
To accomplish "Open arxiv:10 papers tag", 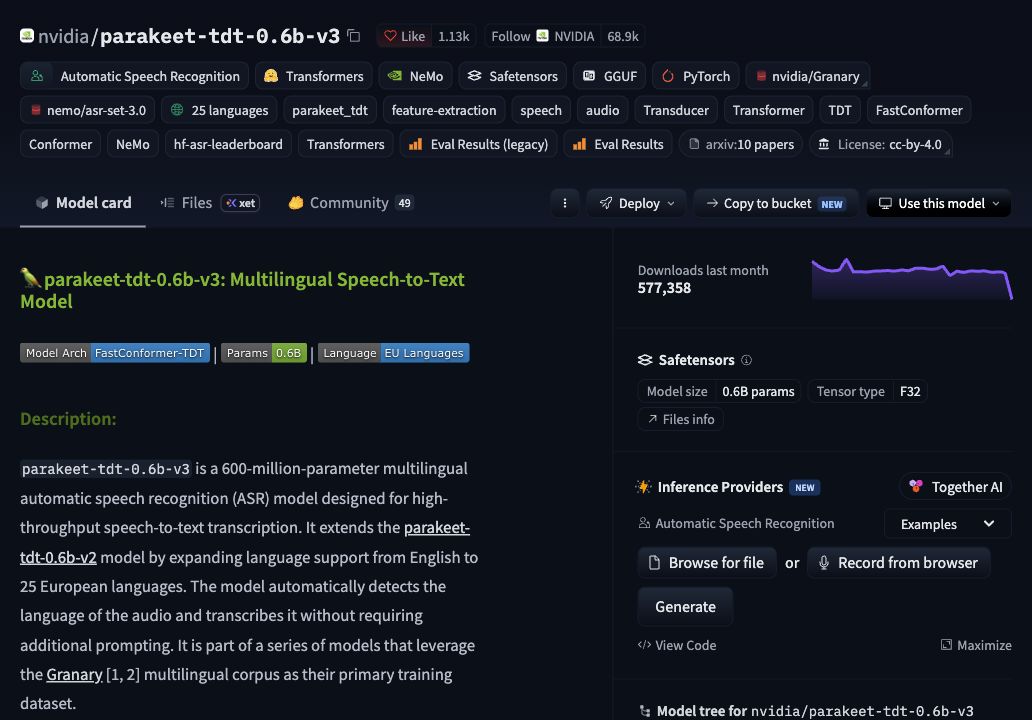I will point(740,145).
